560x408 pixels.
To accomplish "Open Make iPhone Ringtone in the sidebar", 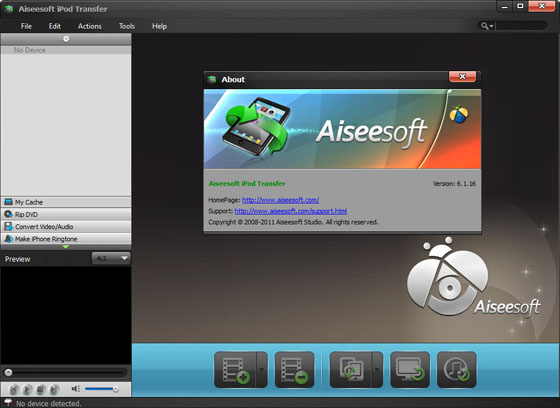I will coord(66,239).
